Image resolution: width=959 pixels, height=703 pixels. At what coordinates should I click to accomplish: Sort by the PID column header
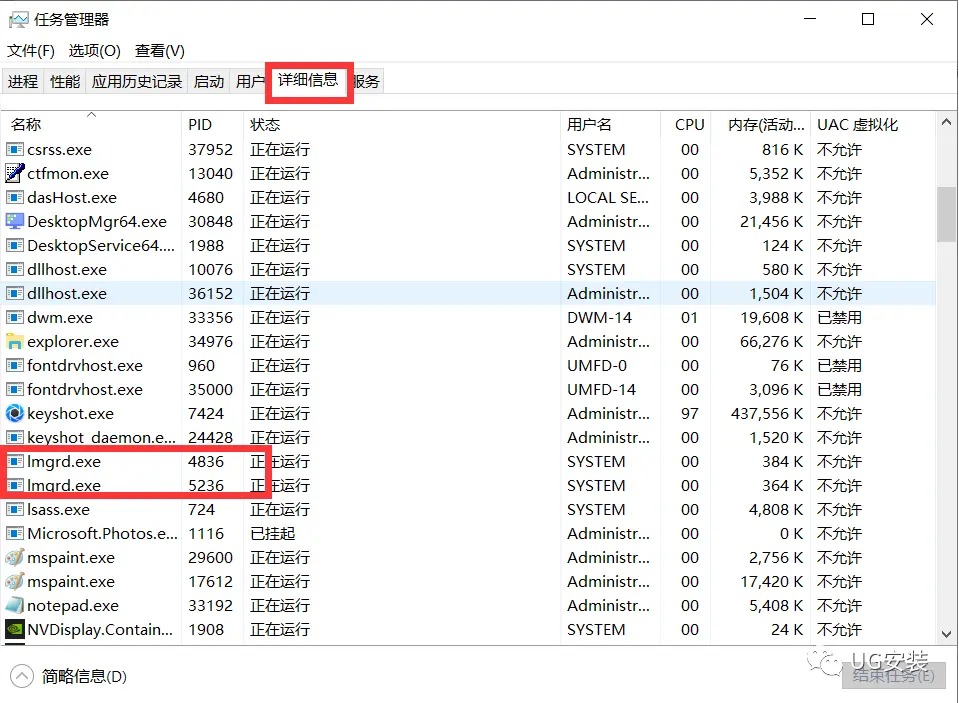pyautogui.click(x=212, y=124)
